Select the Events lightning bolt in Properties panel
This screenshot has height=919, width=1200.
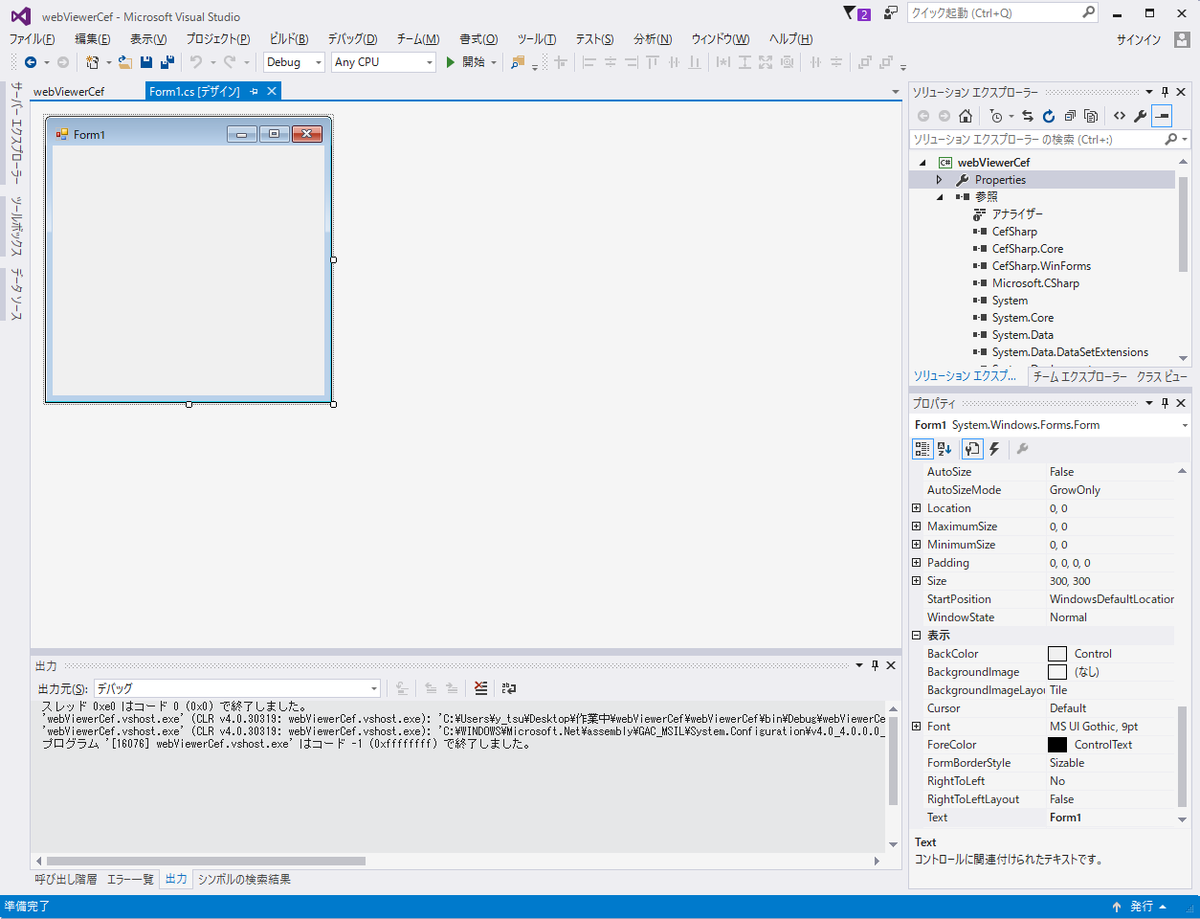click(993, 449)
